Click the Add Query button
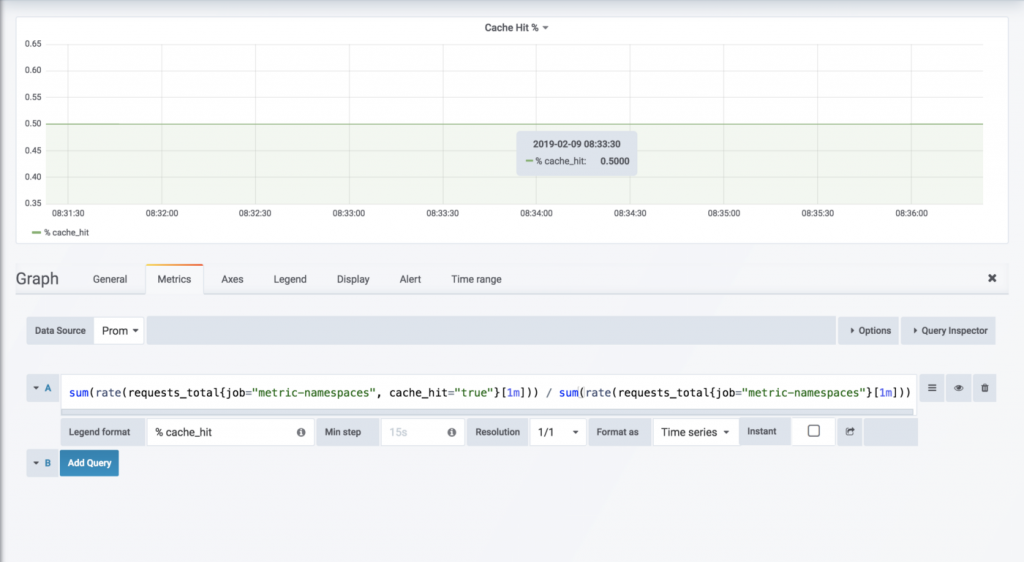Screen dimensions: 1024x562 coord(89,463)
